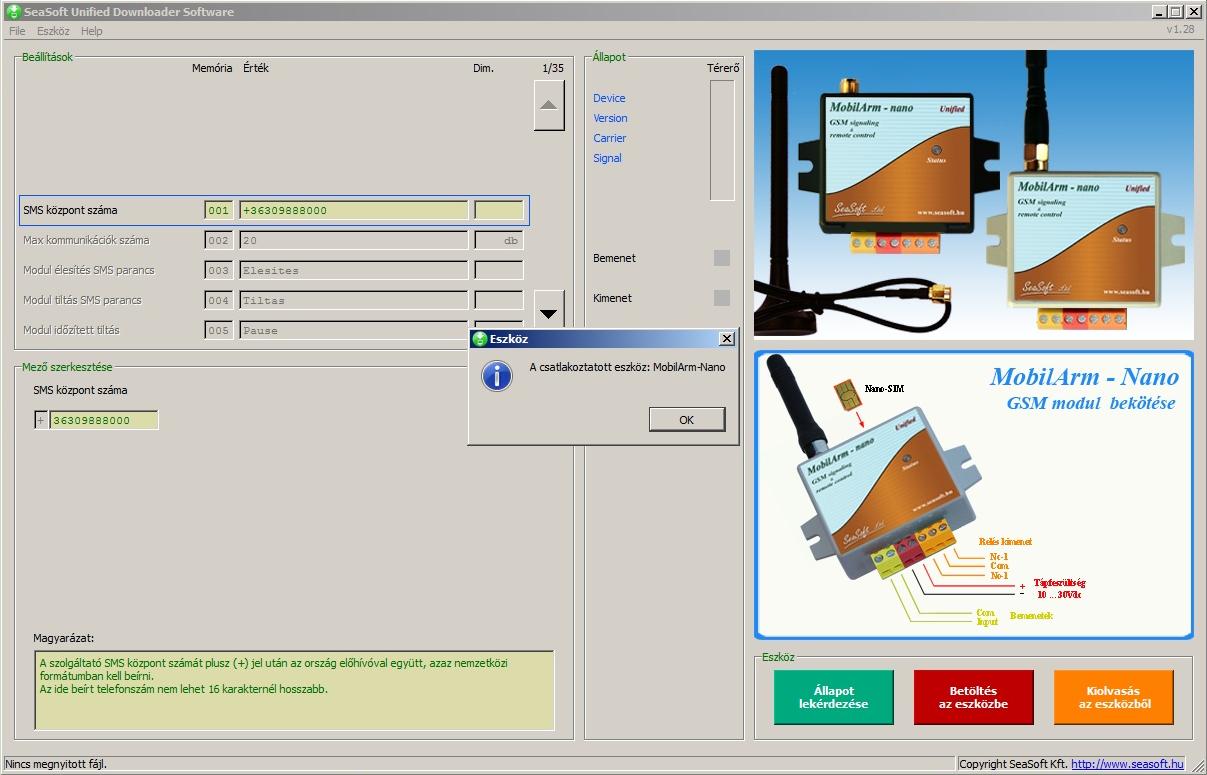Click the Version status label
This screenshot has height=775, width=1207.
[610, 118]
